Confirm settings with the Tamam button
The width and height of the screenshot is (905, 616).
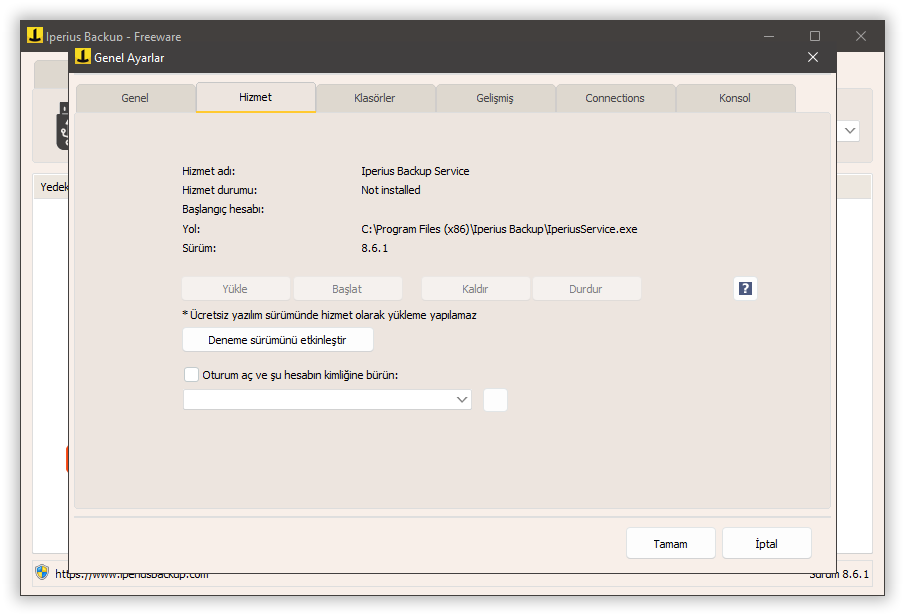[671, 543]
